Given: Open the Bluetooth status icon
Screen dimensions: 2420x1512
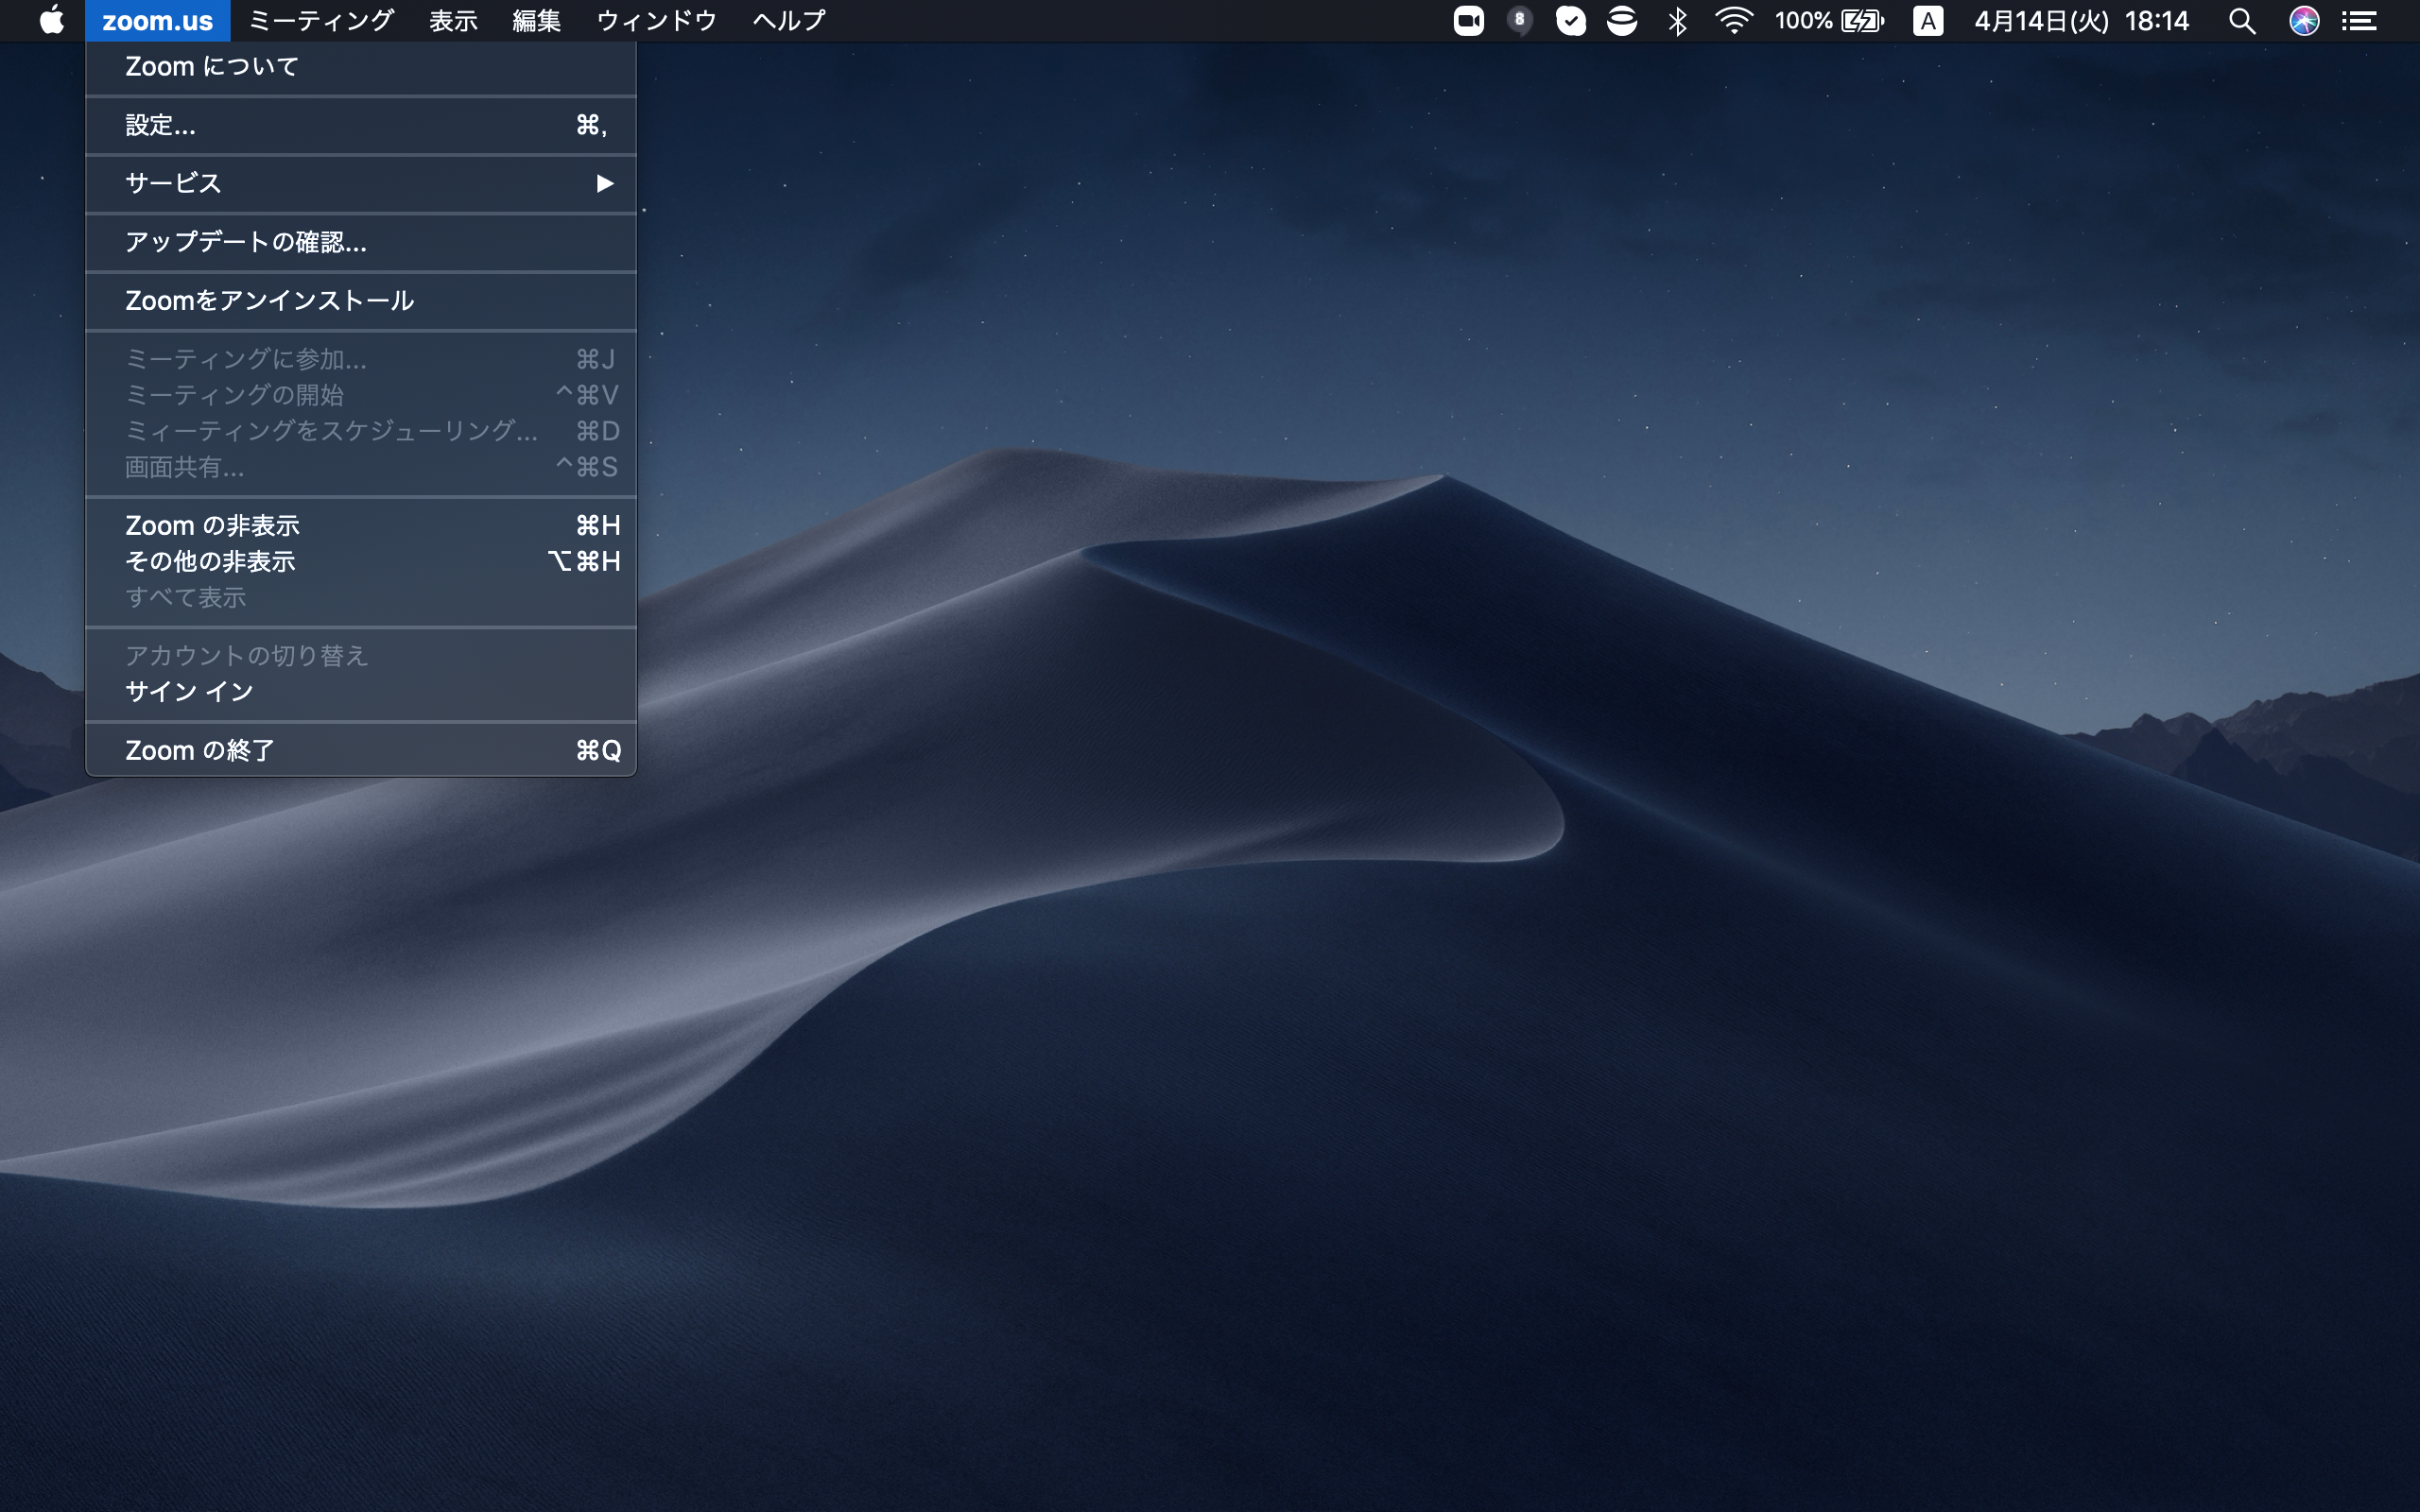Looking at the screenshot, I should point(1678,21).
